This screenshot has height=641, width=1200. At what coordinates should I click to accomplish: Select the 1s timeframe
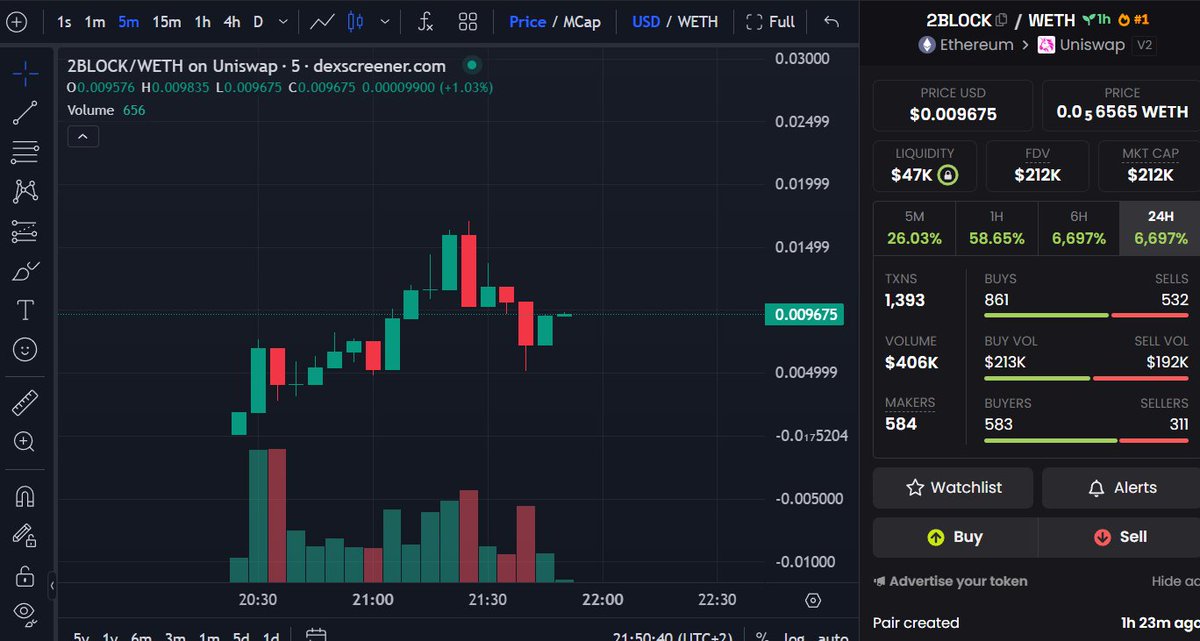64,21
